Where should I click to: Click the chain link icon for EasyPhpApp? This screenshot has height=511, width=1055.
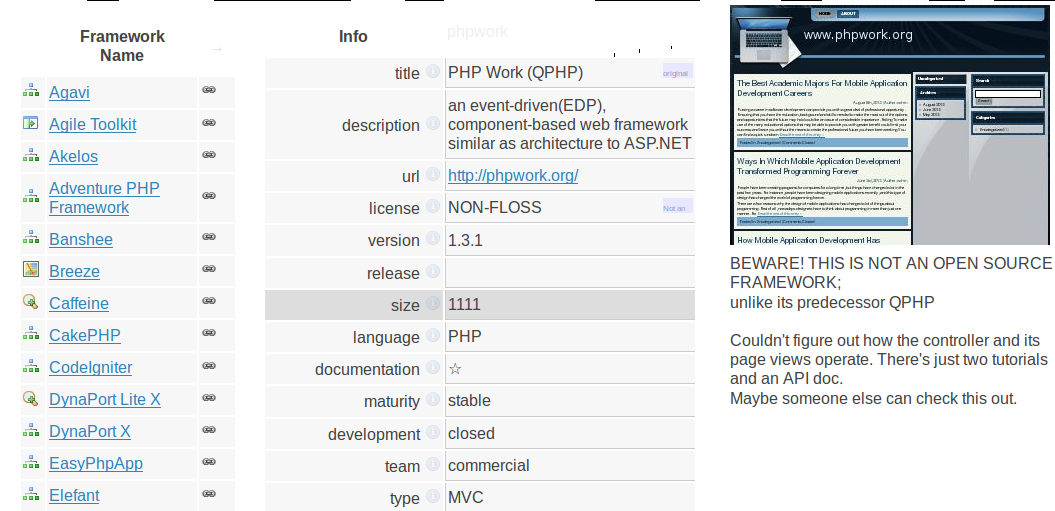(x=209, y=461)
